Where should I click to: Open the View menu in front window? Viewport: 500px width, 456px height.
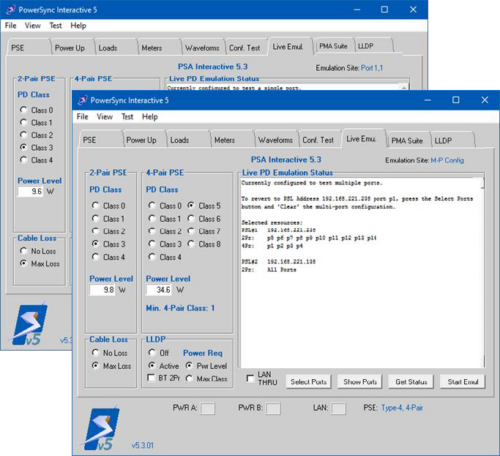point(105,116)
